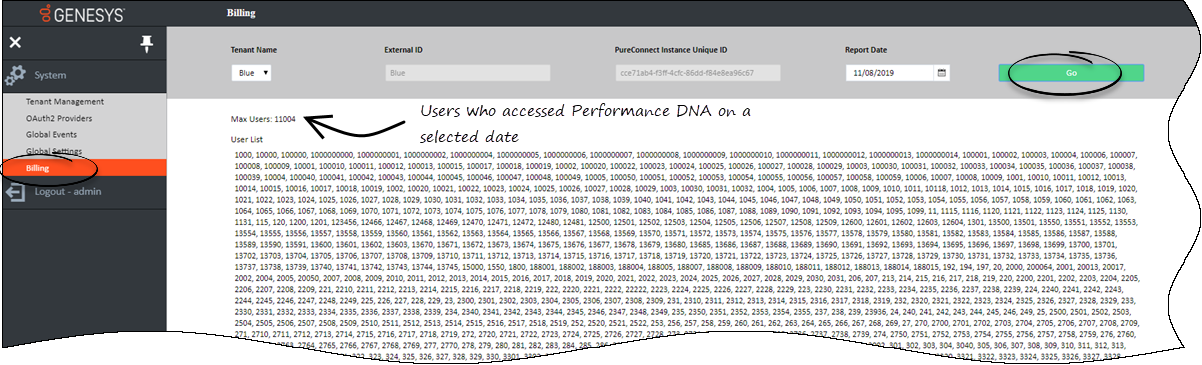1202x365 pixels.
Task: Open Tenant Management page
Action: pos(65,101)
